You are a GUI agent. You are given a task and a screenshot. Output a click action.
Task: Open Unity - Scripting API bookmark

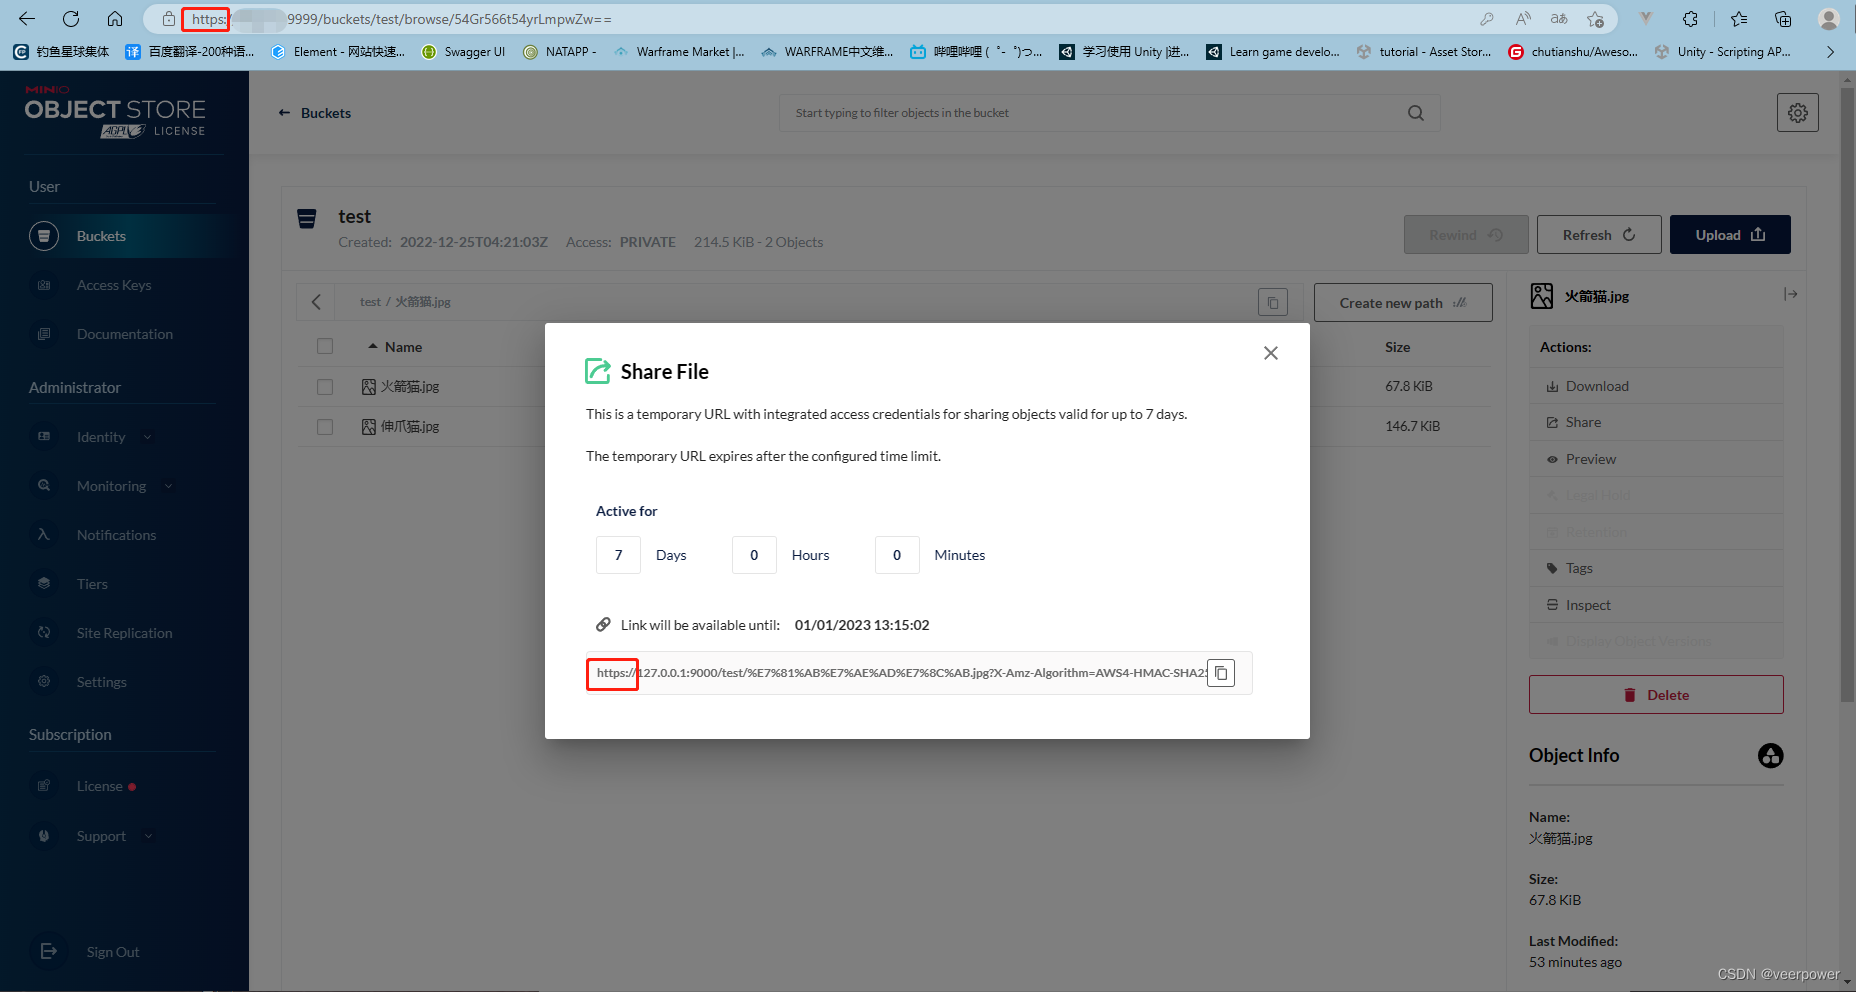pos(1722,52)
